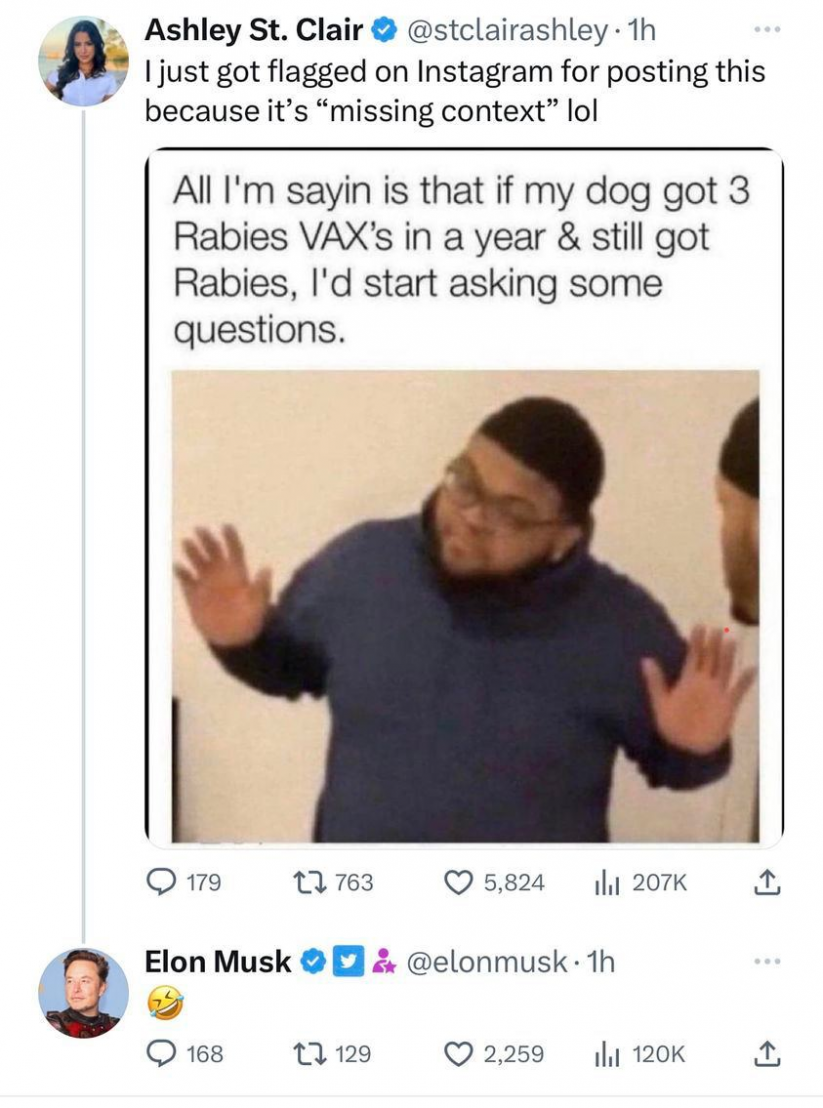Like Ashley St. Clair's tweet
Viewport: 823px width, 1108px height.
(459, 882)
